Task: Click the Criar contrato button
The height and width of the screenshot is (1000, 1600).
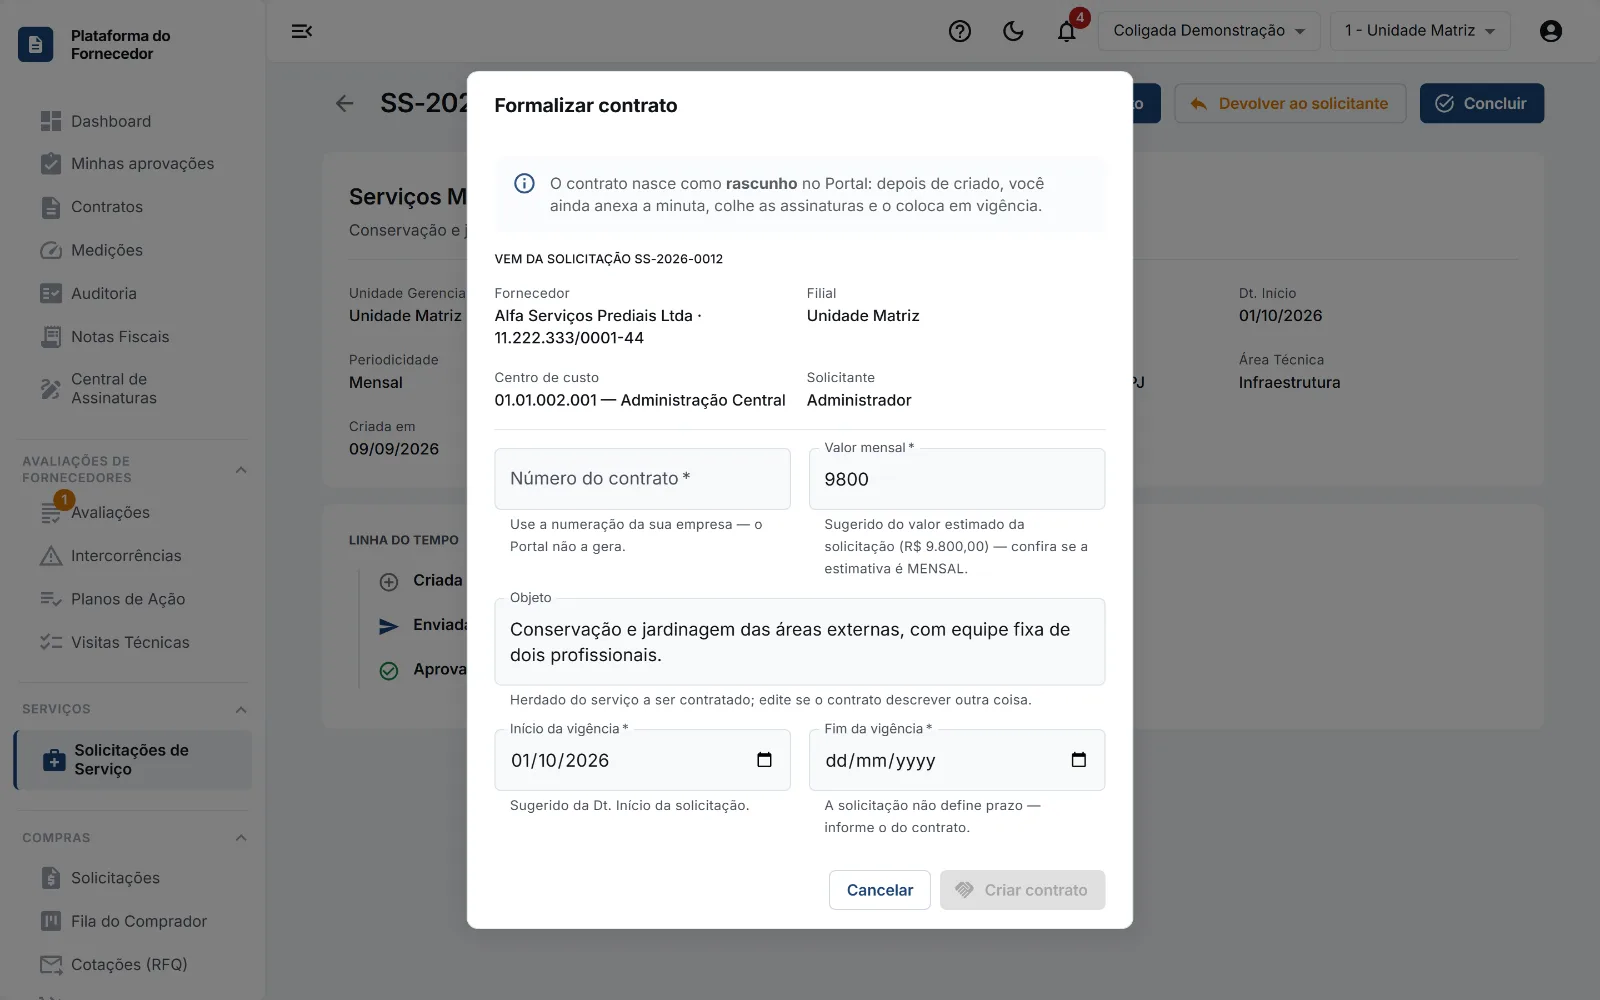Action: pos(1022,890)
